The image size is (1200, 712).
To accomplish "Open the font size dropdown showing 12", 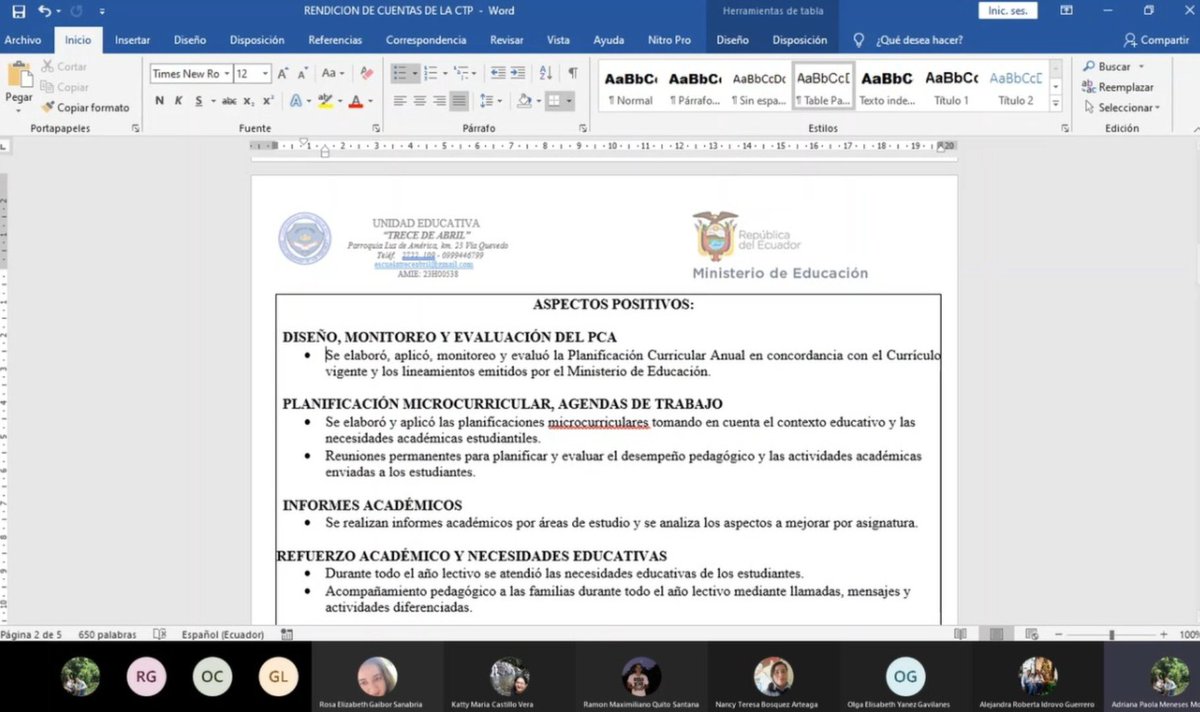I will pos(265,74).
